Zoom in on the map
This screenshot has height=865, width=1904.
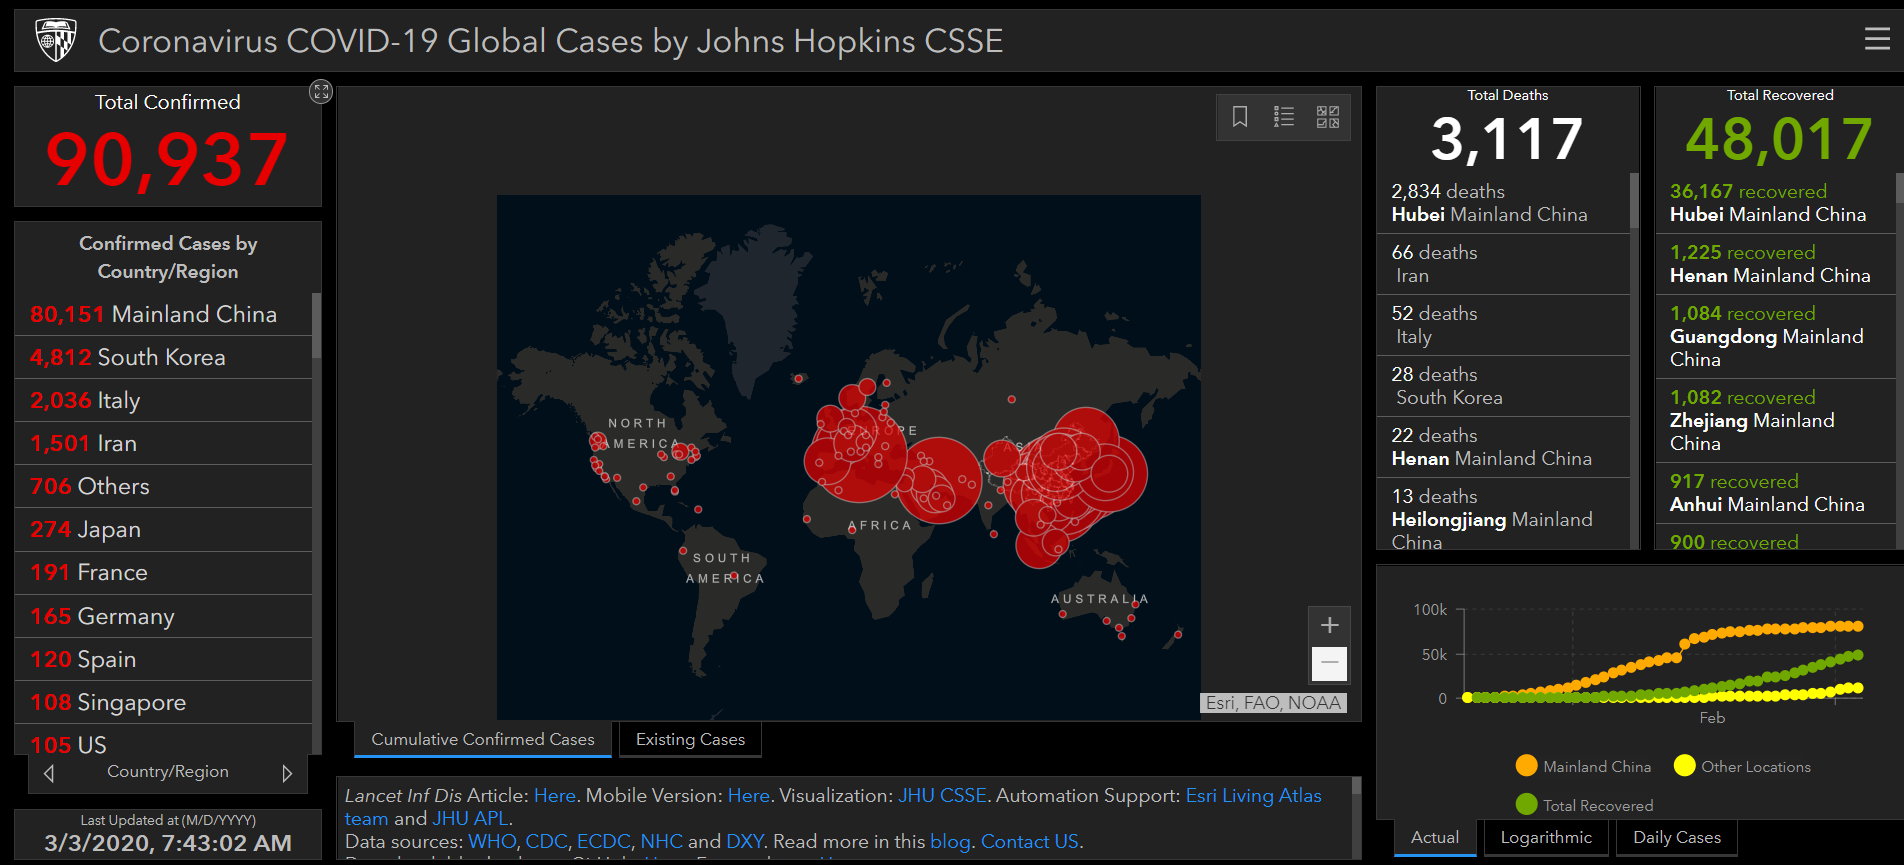tap(1329, 625)
